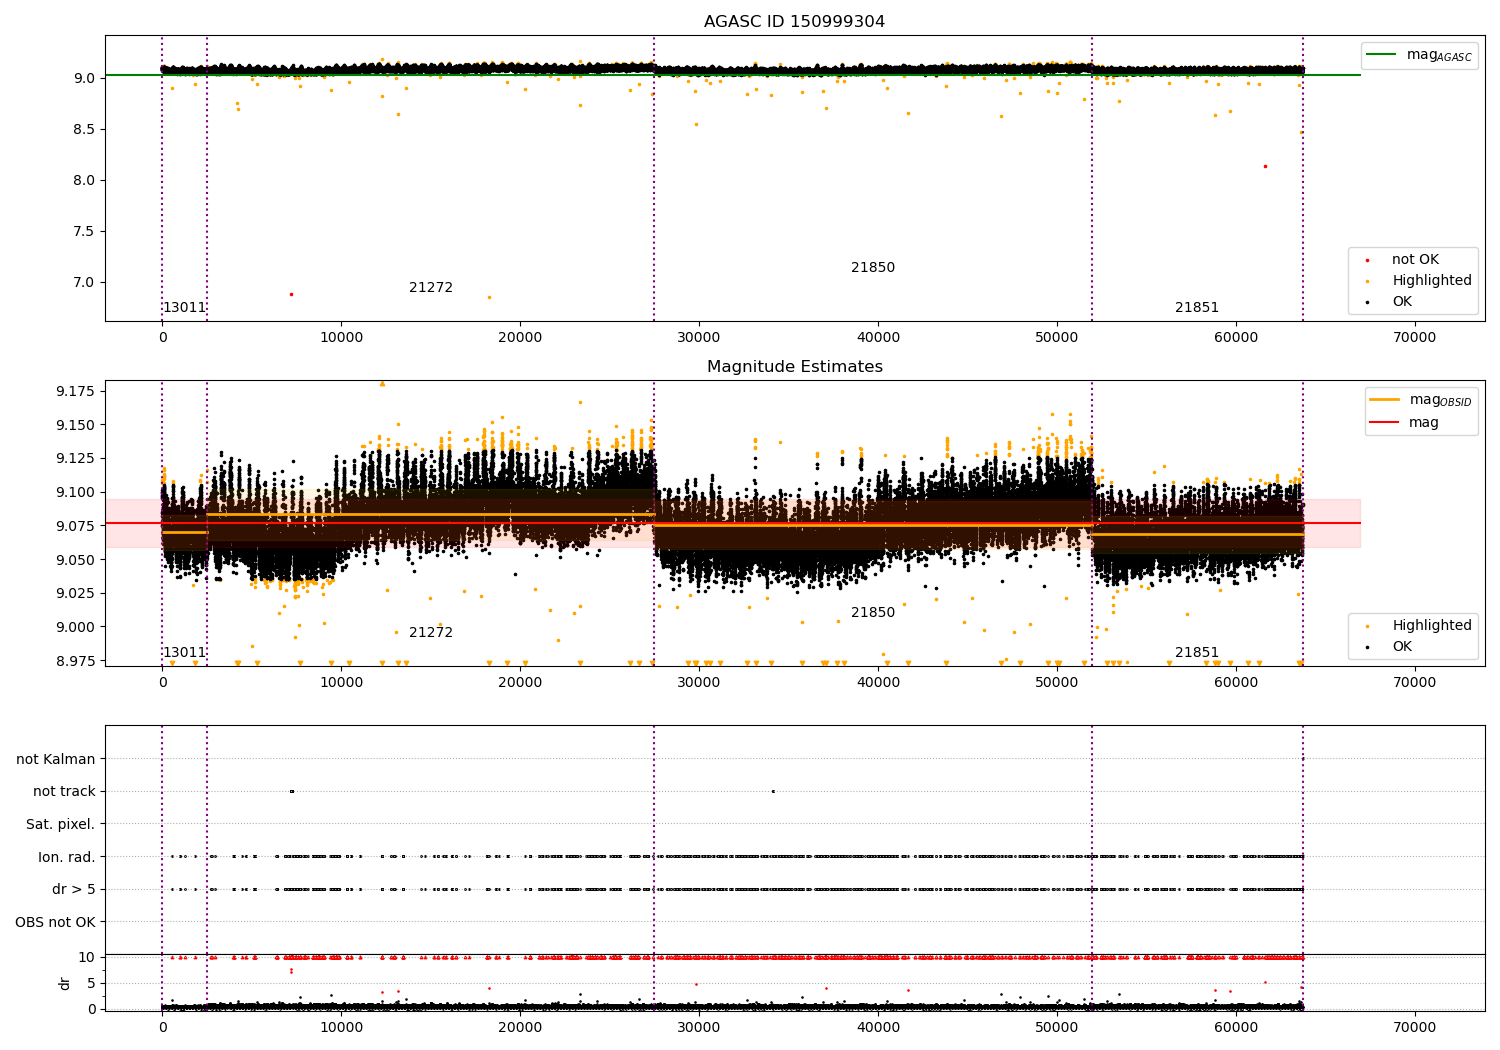Click obsid label 21272 in the AGASC ID plot
1500x1050 pixels.
tap(431, 288)
